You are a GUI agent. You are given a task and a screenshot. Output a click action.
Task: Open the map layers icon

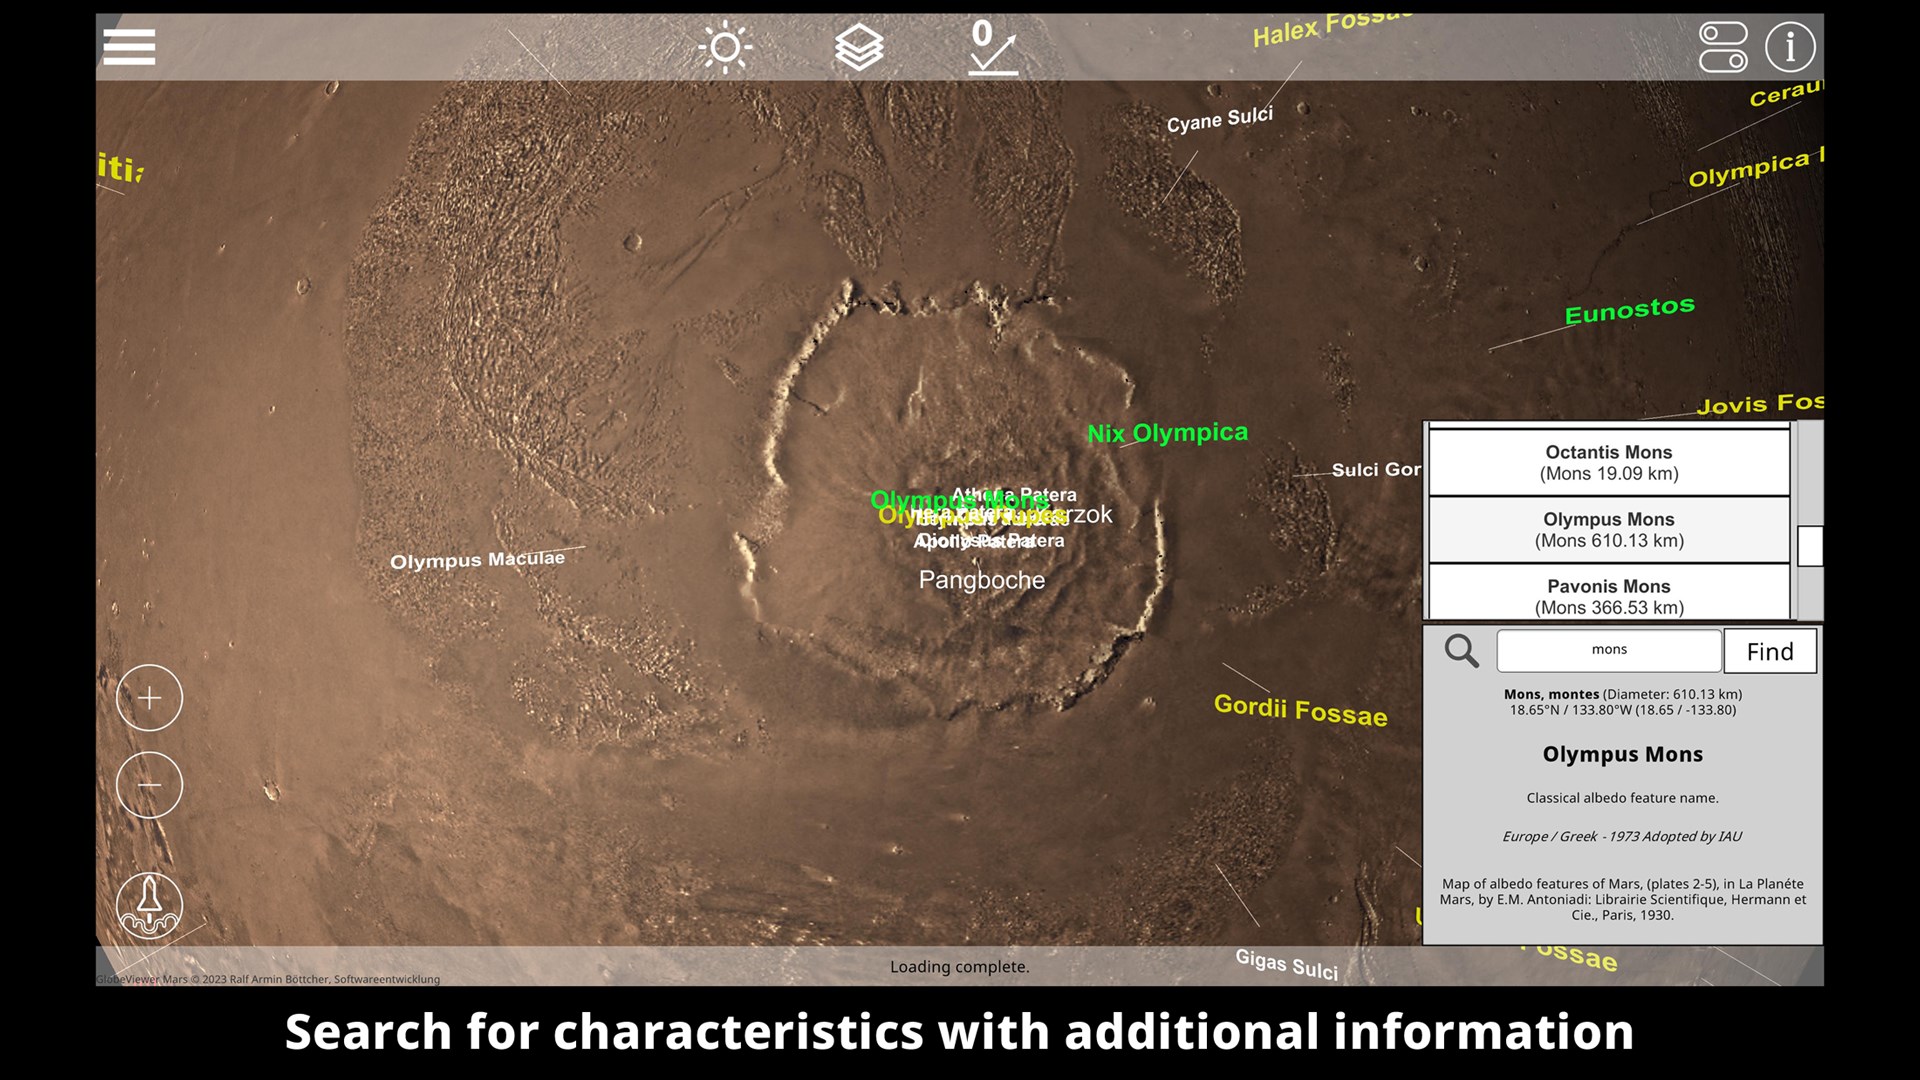(x=859, y=47)
